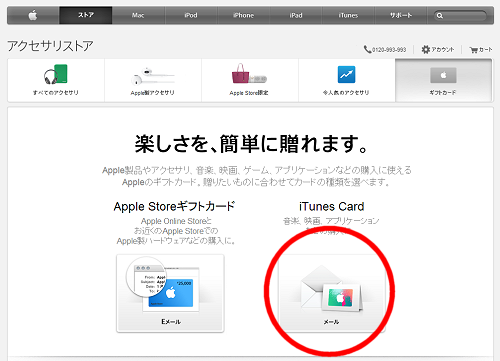Viewport: 500px width, 361px height.
Task: Open the iPad tab in the nav bar
Action: (x=296, y=15)
